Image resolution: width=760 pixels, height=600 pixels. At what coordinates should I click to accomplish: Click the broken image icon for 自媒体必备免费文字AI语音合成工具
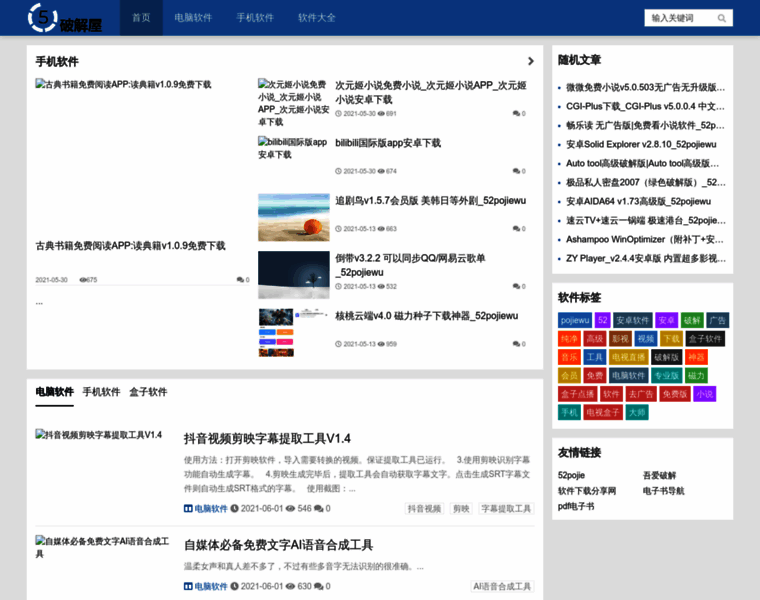click(x=40, y=540)
